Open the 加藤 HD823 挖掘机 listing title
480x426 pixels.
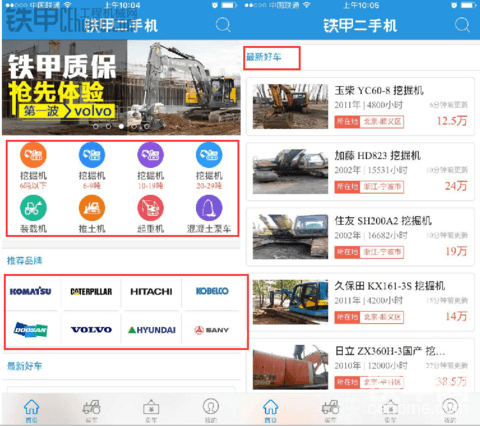click(x=378, y=155)
